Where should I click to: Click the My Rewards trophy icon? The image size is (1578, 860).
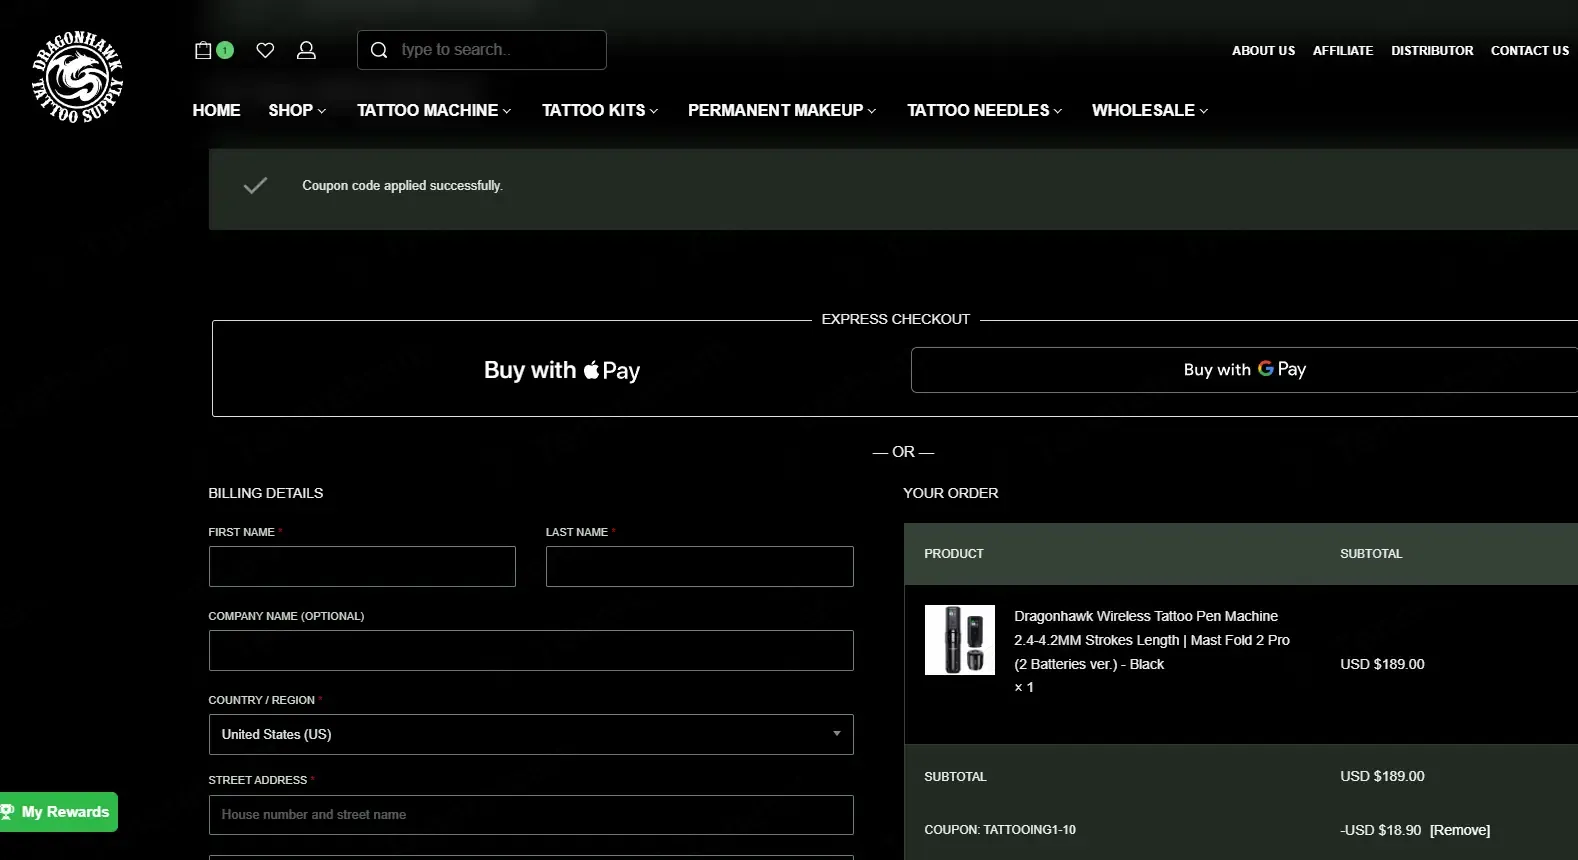[x=8, y=812]
